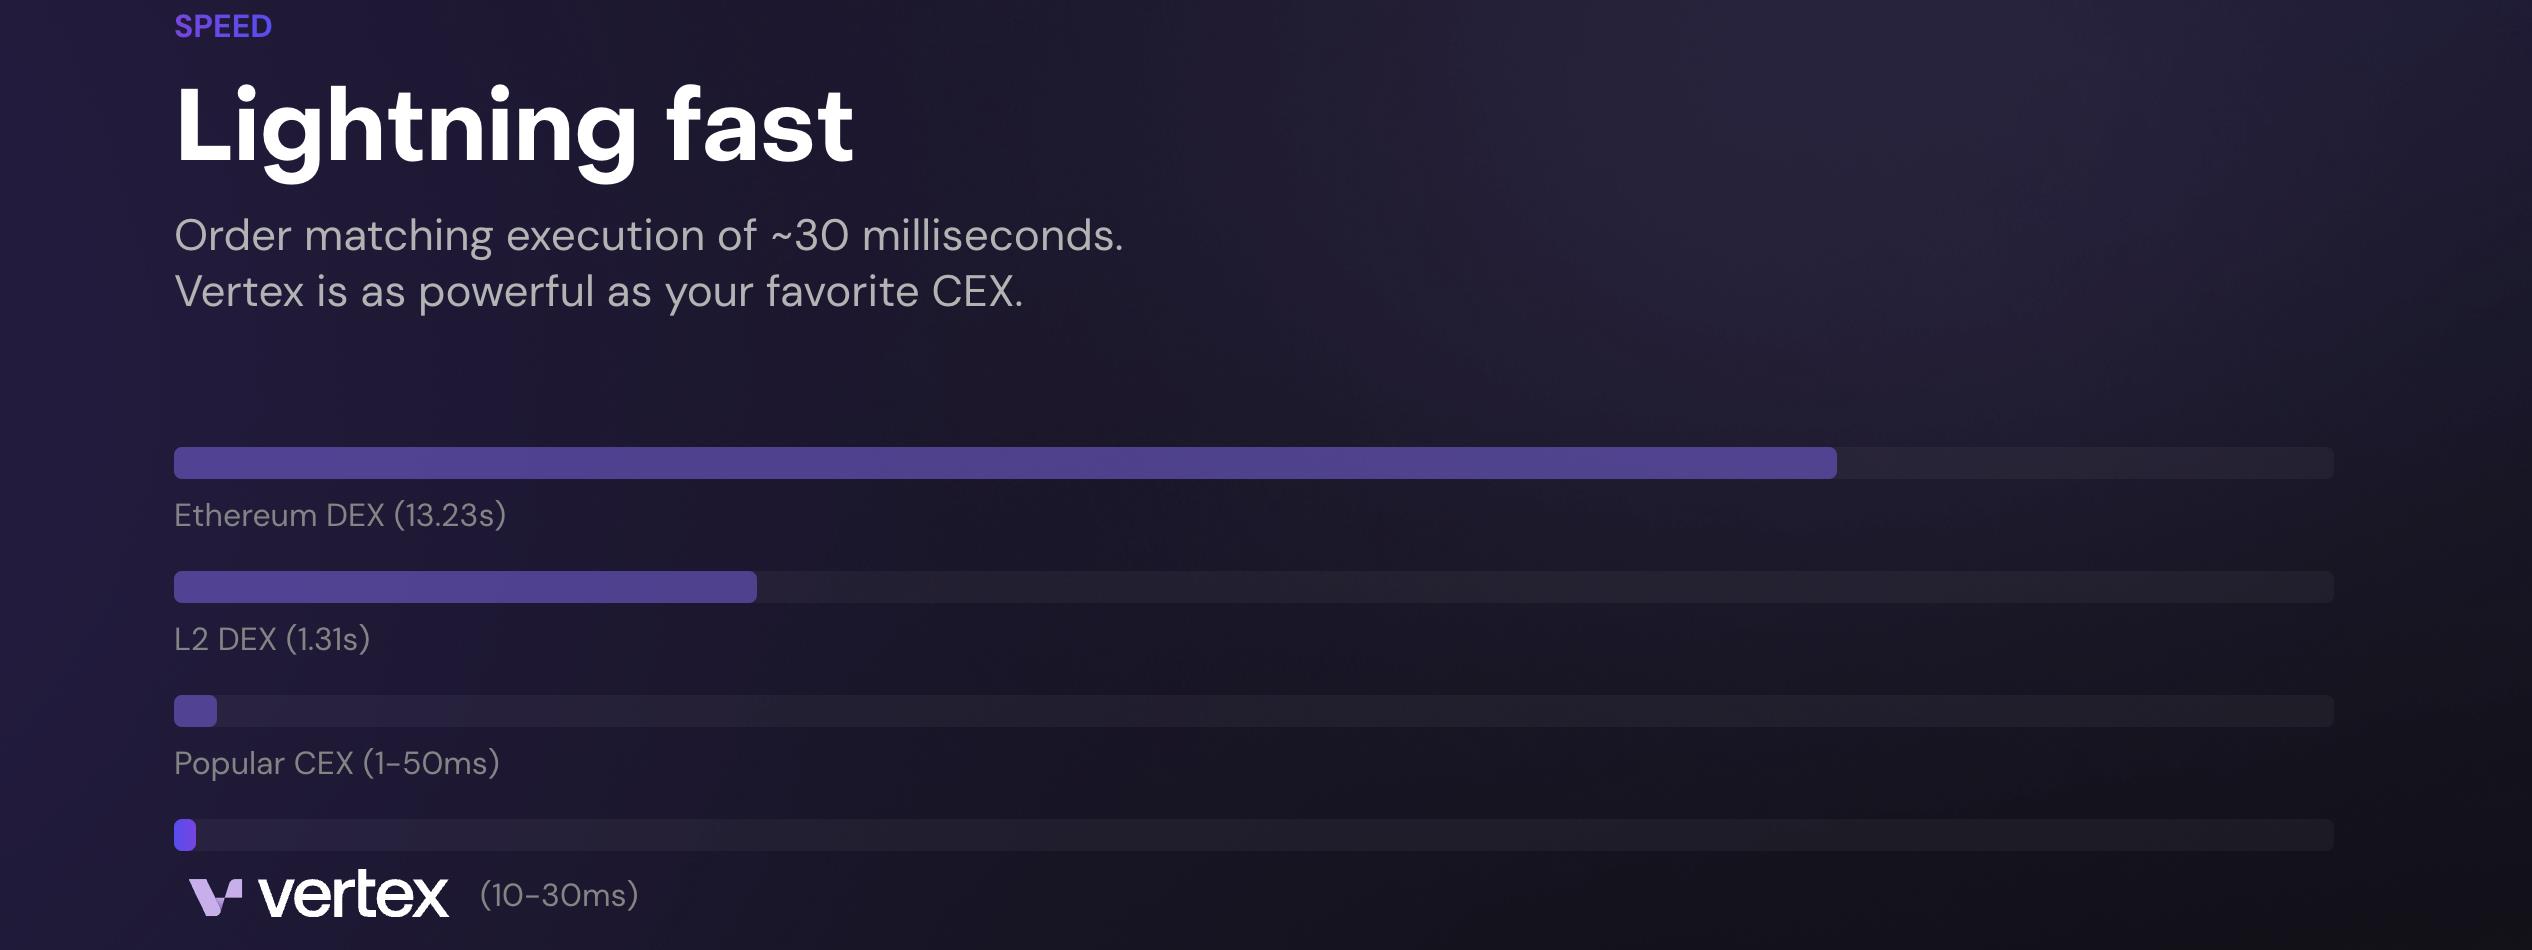This screenshot has width=2532, height=950.
Task: Click the 'Vertex is as powerful' sentence
Action: 599,292
